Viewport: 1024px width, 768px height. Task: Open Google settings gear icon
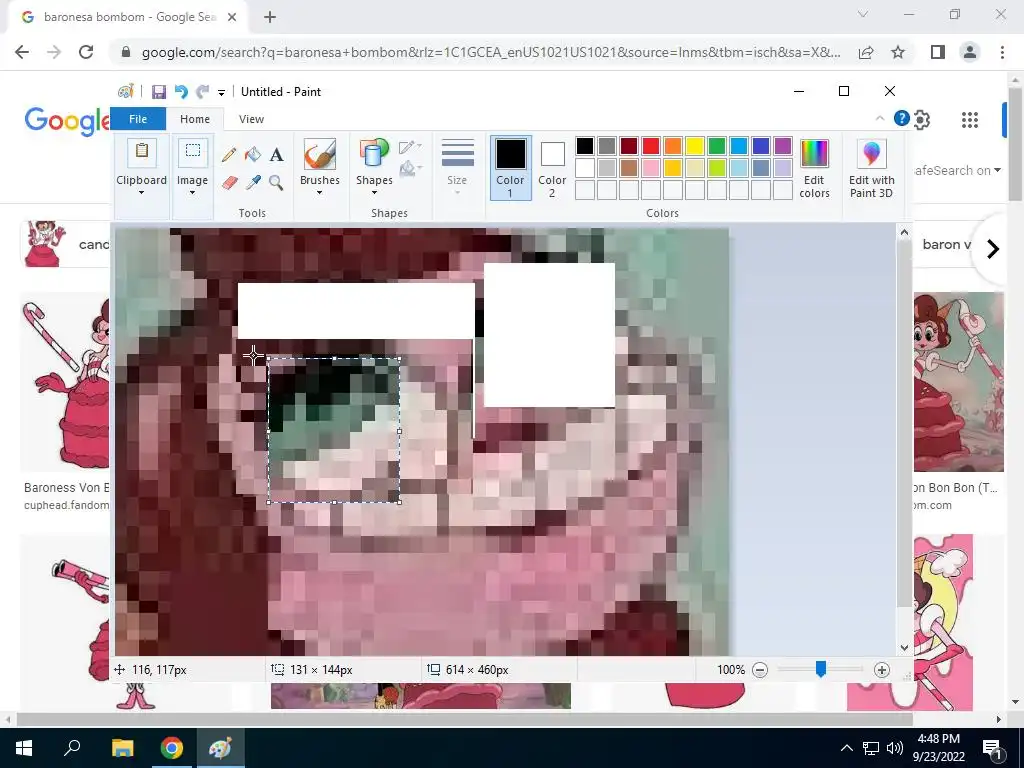[x=921, y=120]
